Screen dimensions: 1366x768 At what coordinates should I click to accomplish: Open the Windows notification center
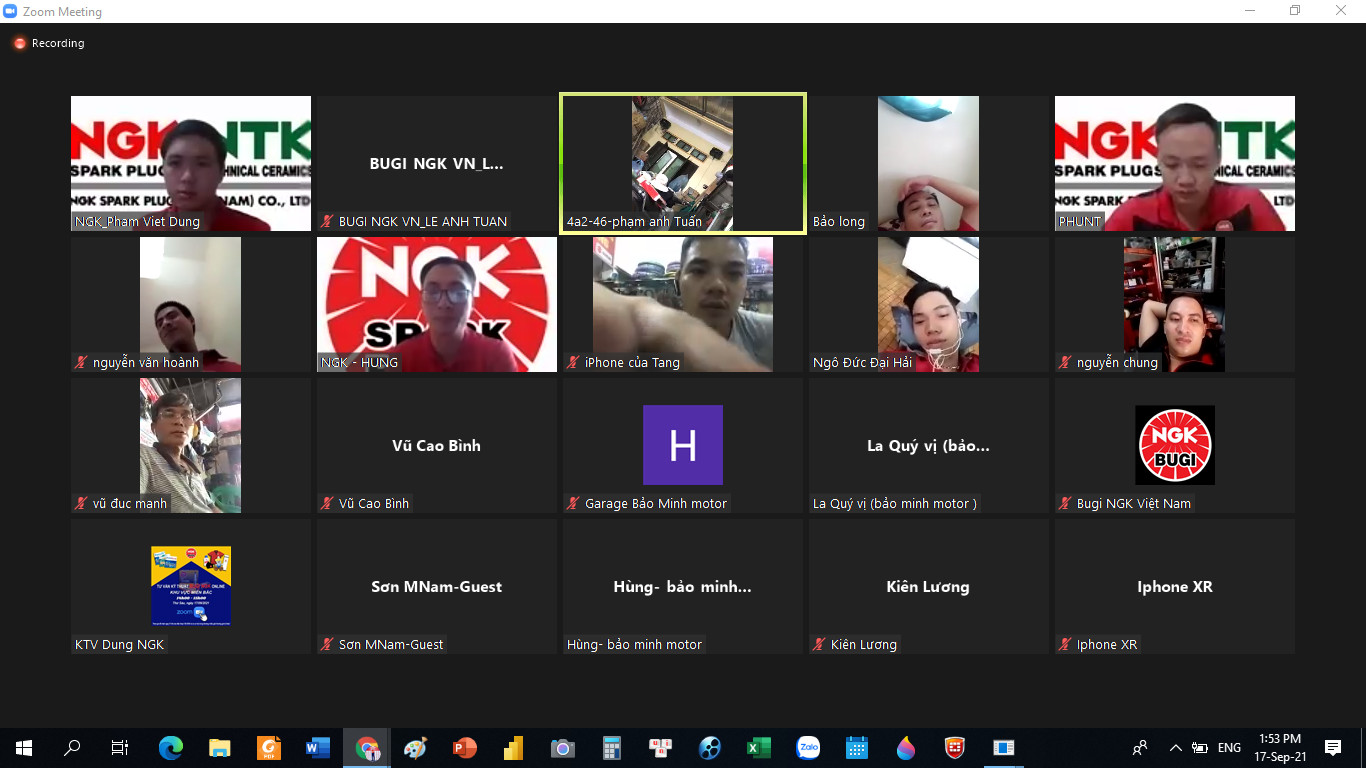click(x=1333, y=748)
